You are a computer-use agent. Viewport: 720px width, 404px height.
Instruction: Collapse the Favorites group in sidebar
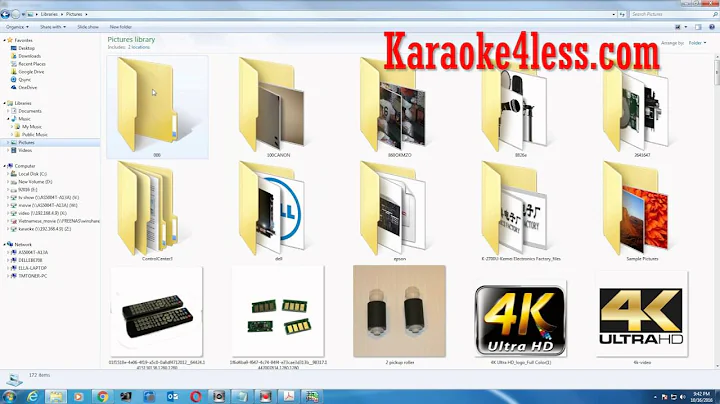[x=5, y=40]
